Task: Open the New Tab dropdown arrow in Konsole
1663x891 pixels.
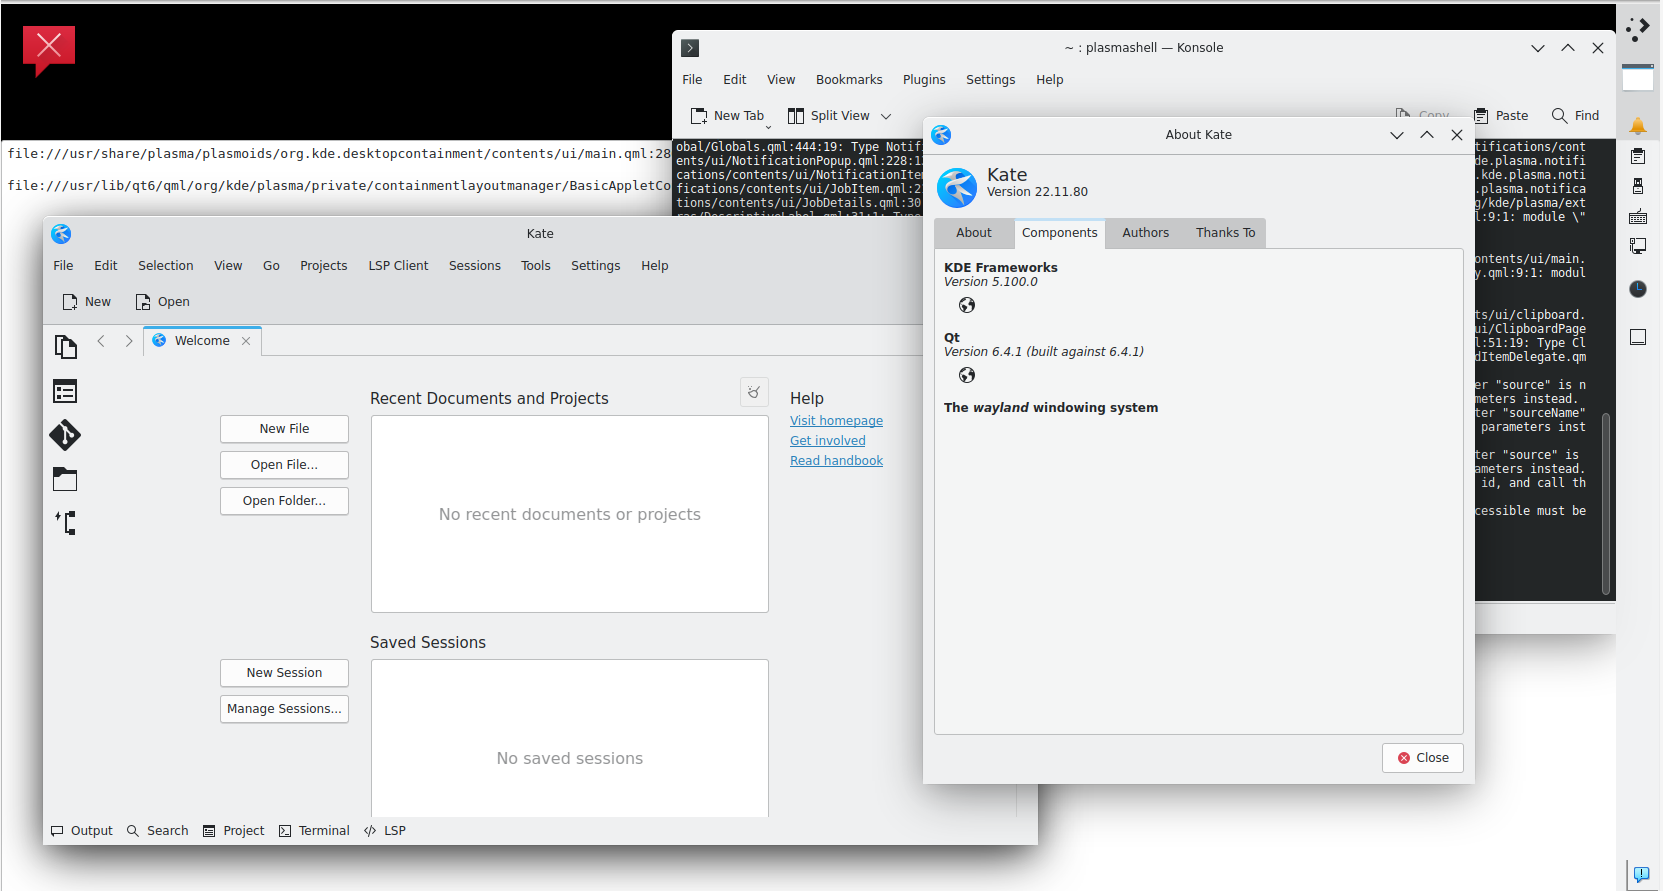Action: point(768,126)
